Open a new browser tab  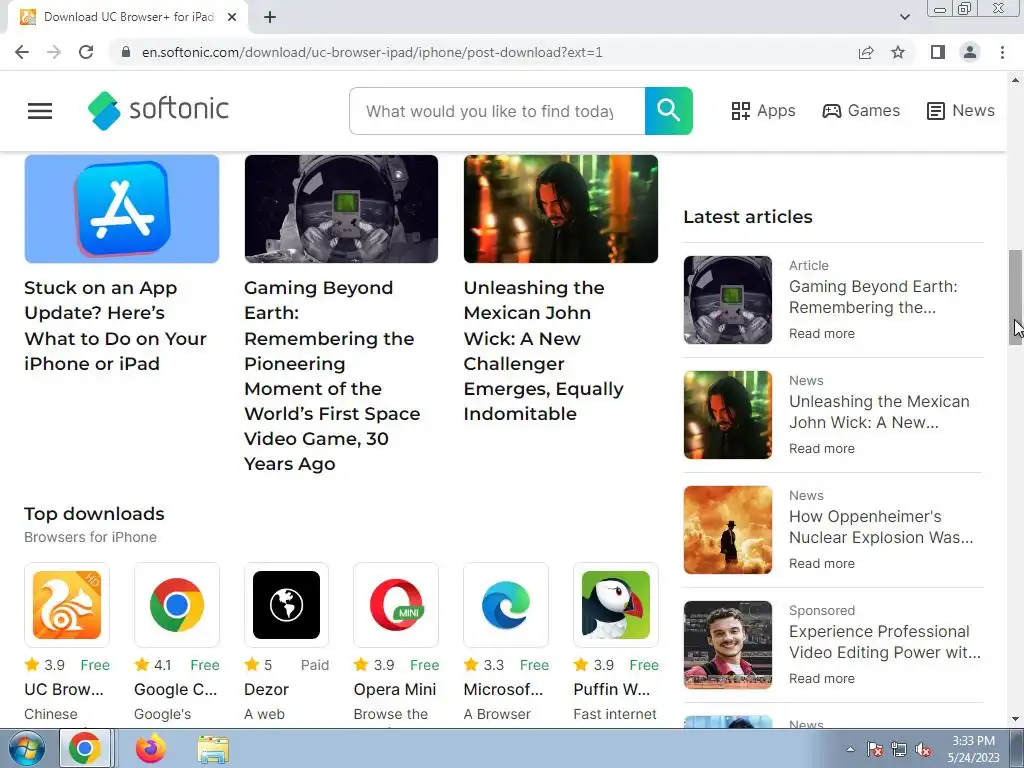point(270,17)
